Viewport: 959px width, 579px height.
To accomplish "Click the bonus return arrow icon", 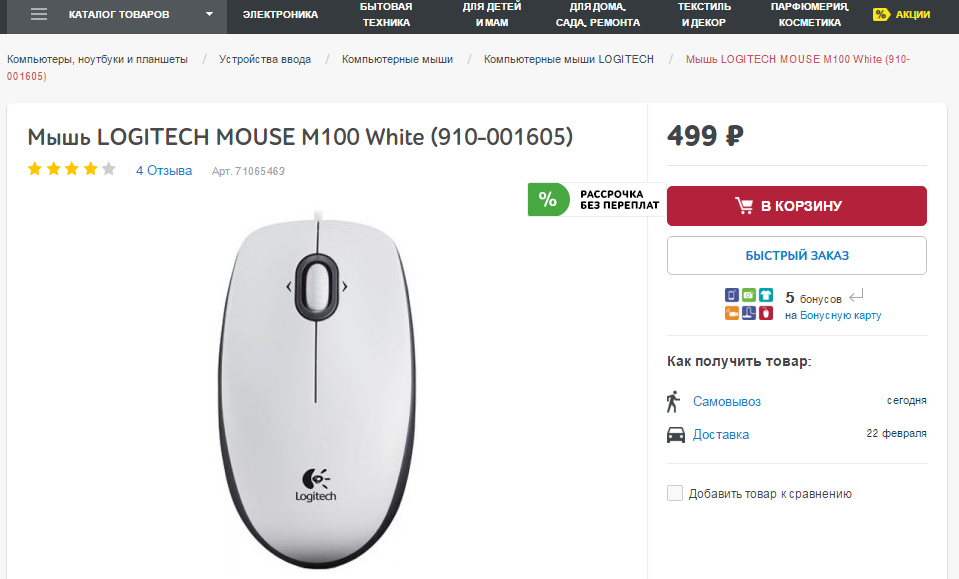I will pyautogui.click(x=855, y=296).
